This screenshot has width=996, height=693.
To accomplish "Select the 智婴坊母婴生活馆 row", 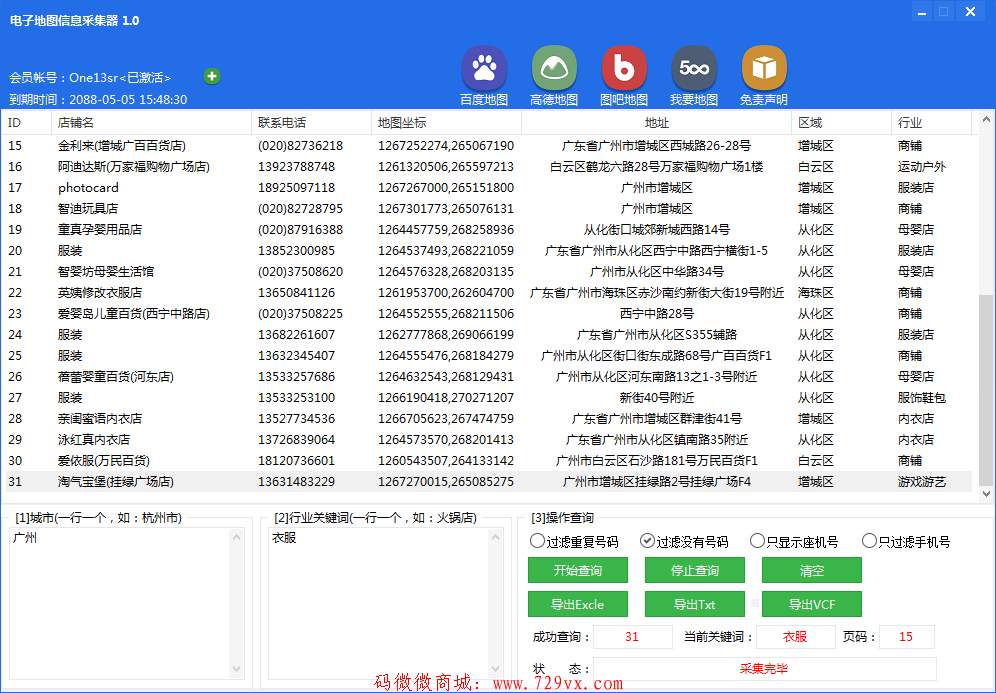I will point(488,271).
